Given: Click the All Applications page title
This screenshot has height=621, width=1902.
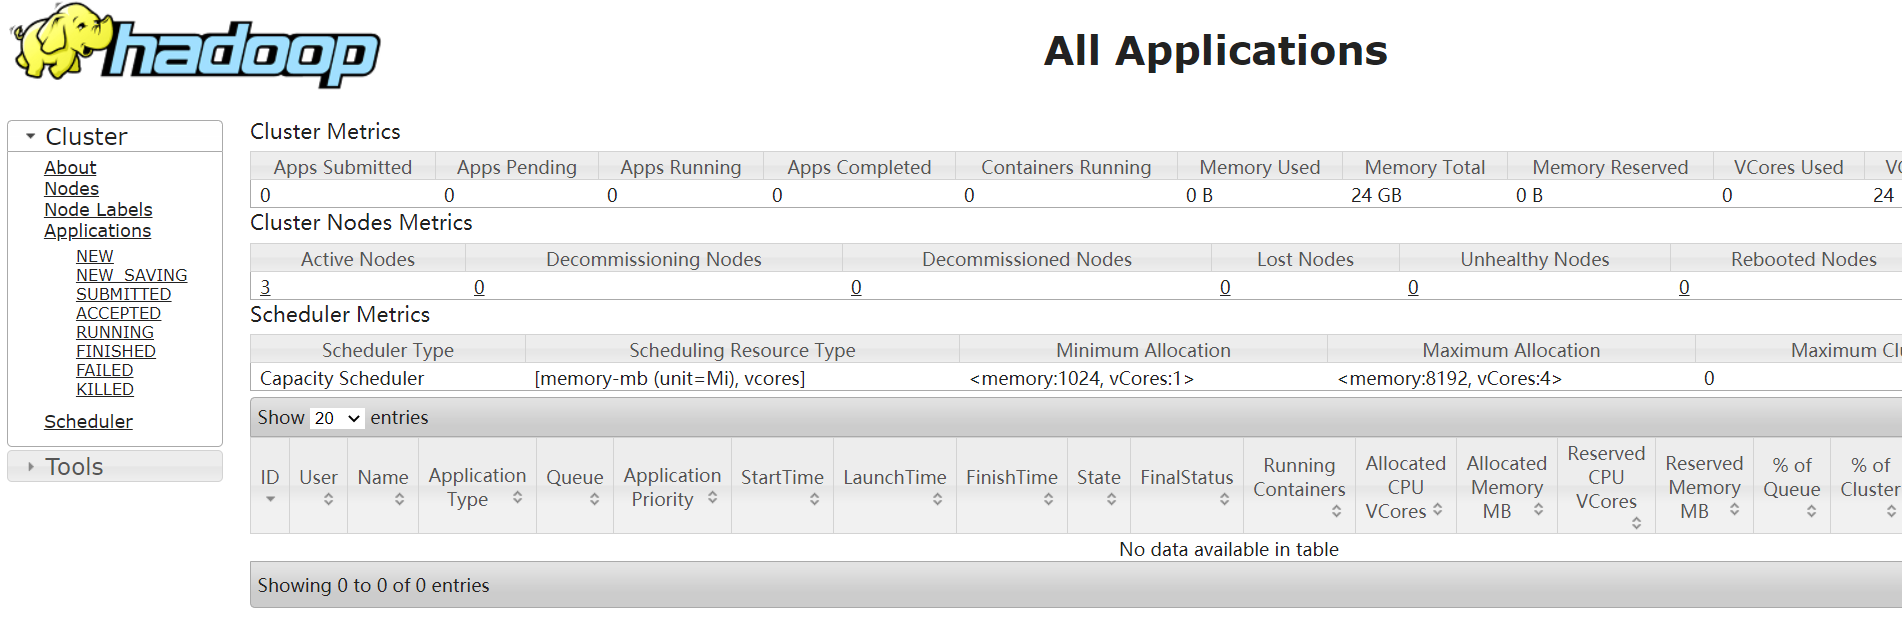Looking at the screenshot, I should pyautogui.click(x=1215, y=50).
